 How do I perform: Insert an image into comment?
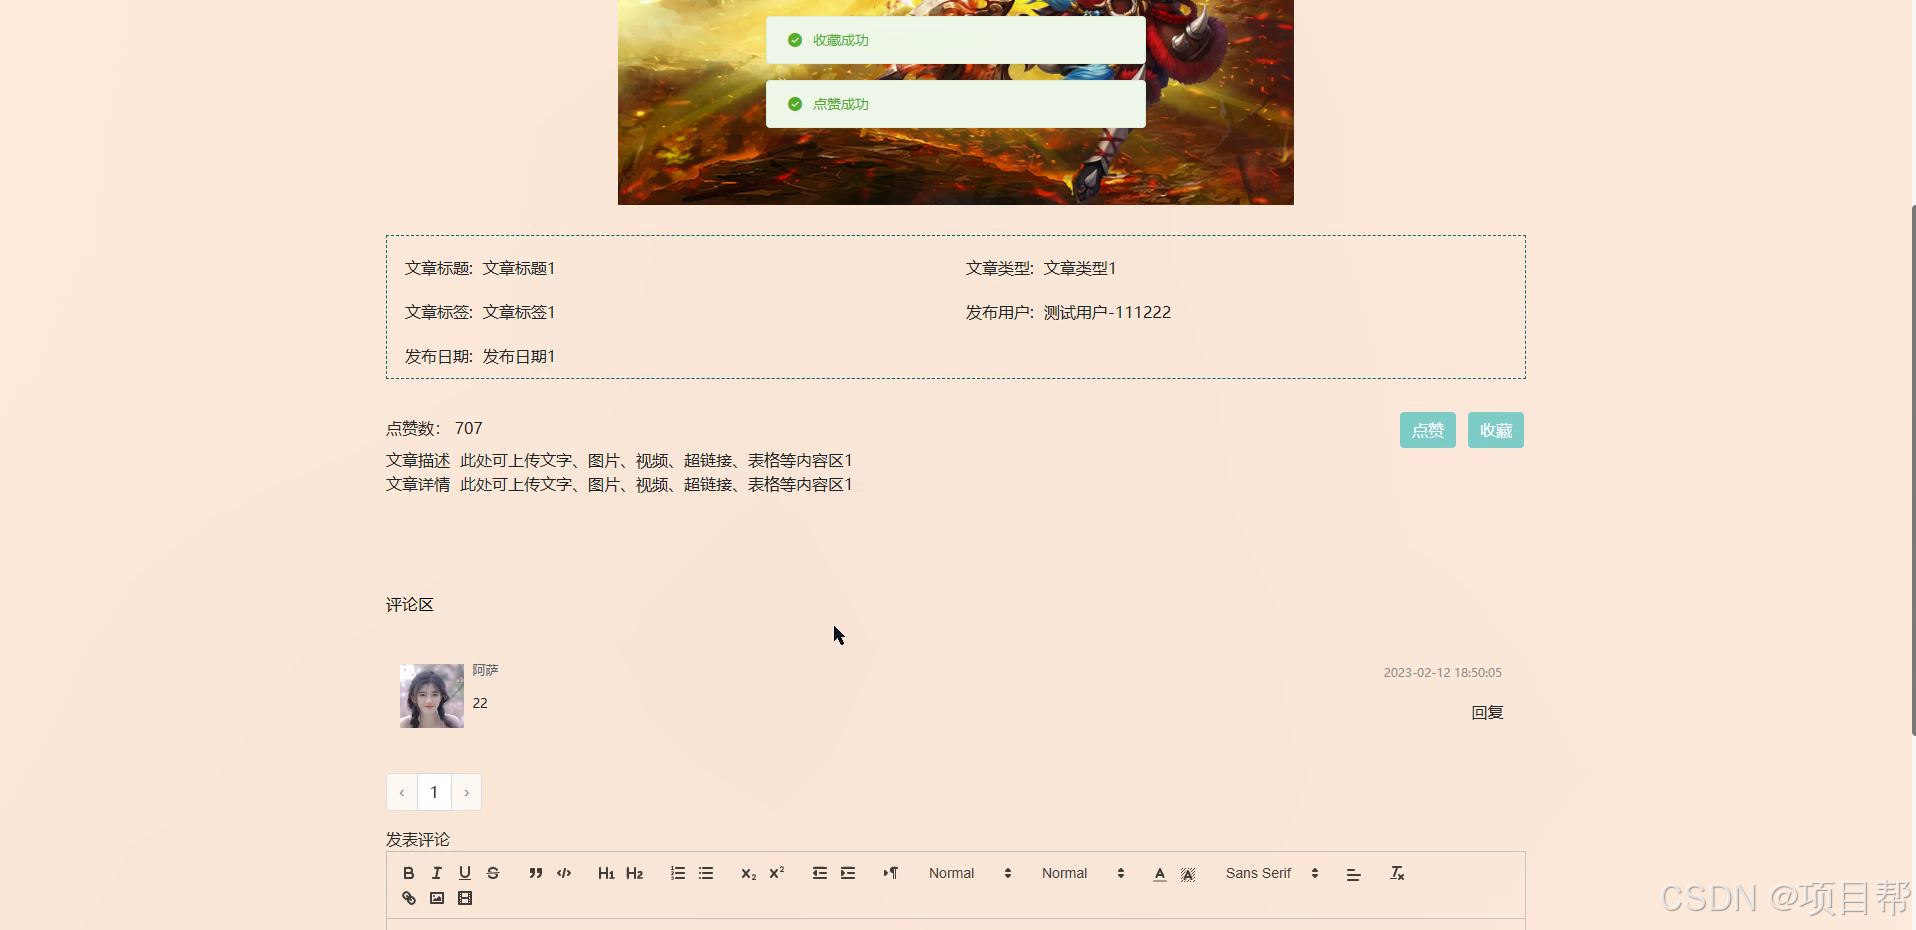coord(436,898)
